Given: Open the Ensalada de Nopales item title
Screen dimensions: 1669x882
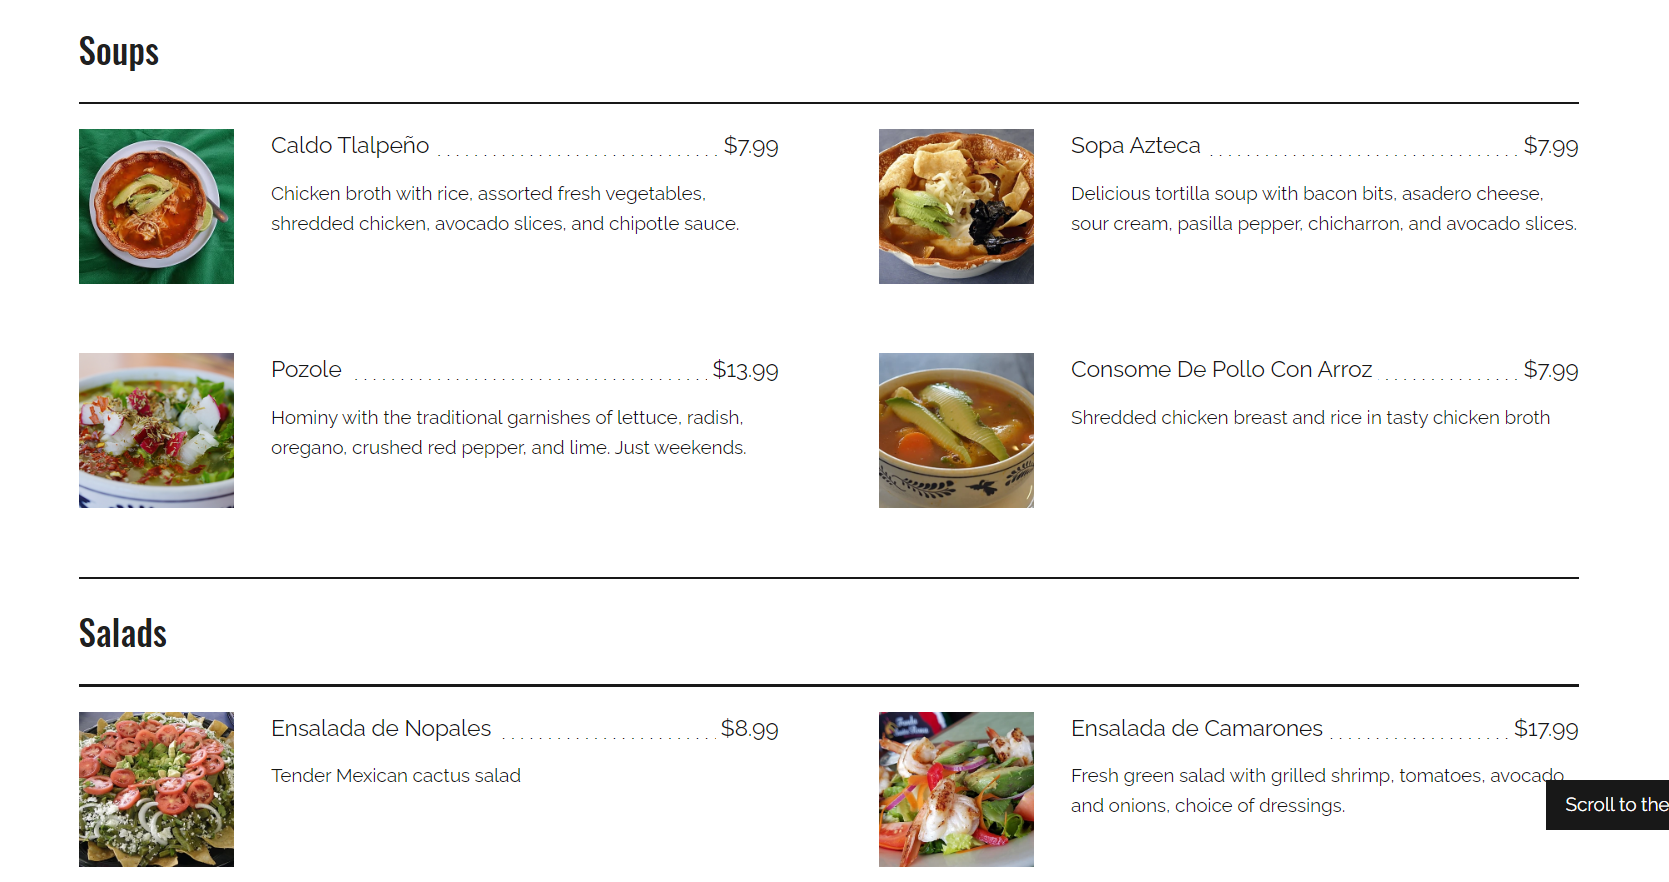Looking at the screenshot, I should [381, 729].
